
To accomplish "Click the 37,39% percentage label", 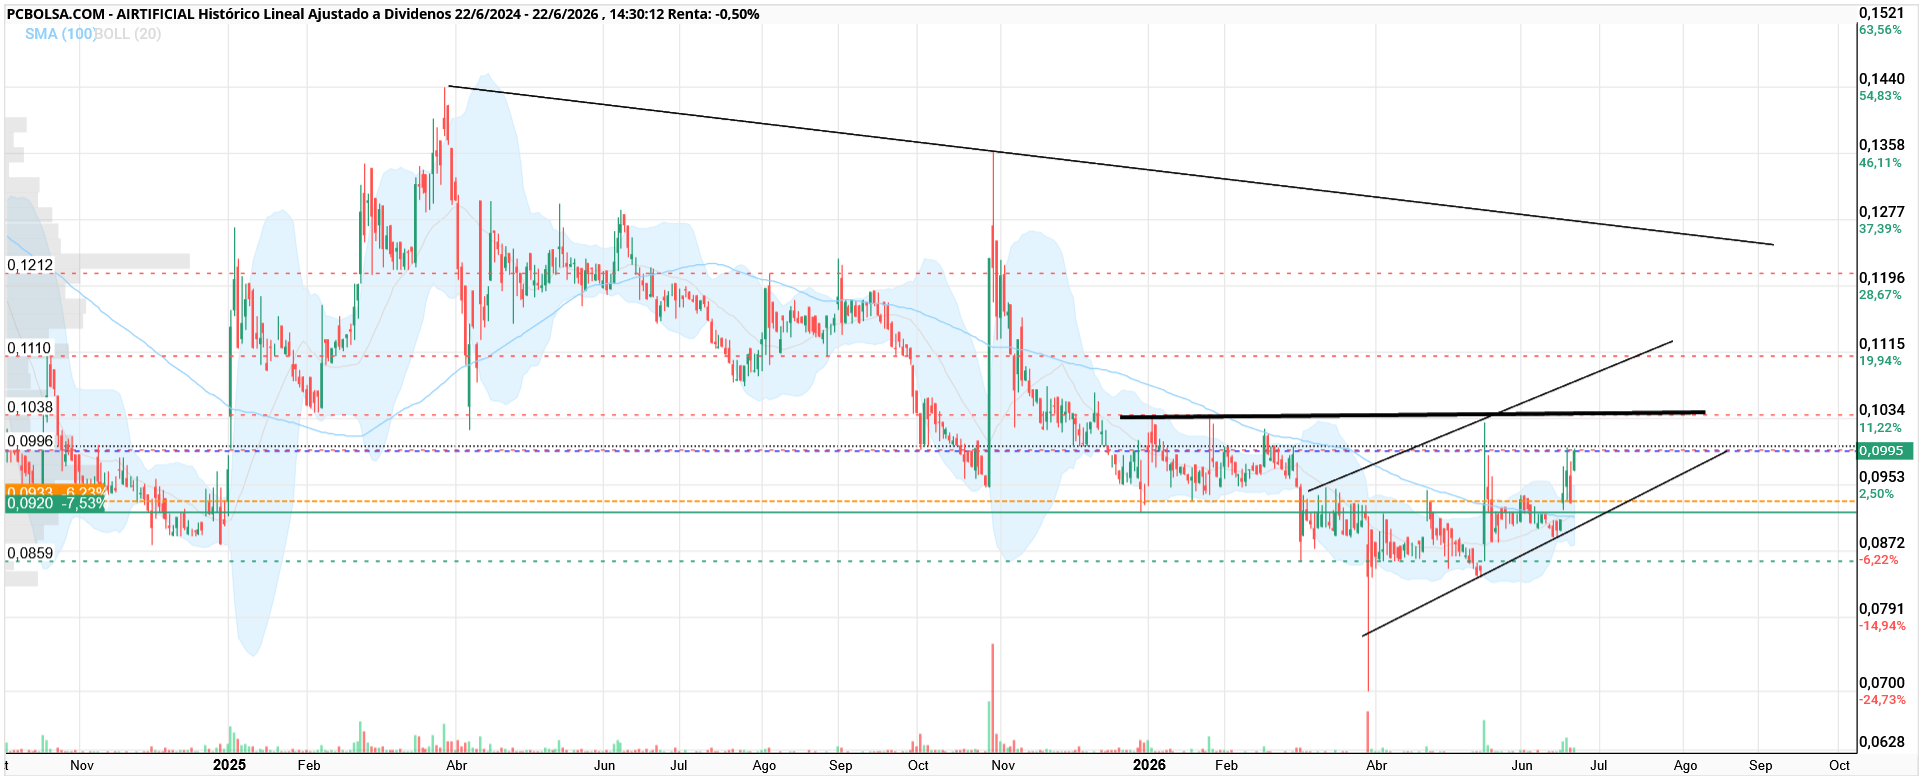I will click(x=1880, y=229).
